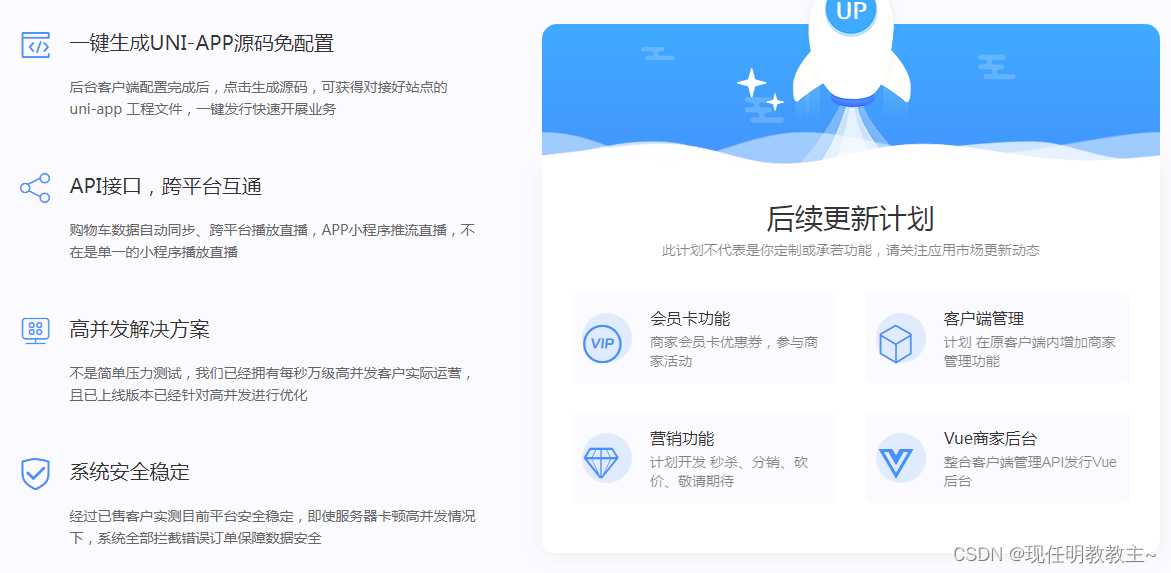The width and height of the screenshot is (1171, 573).
Task: Click the heading 一键生成UNI-APP源码免配置
Action: click(x=202, y=43)
